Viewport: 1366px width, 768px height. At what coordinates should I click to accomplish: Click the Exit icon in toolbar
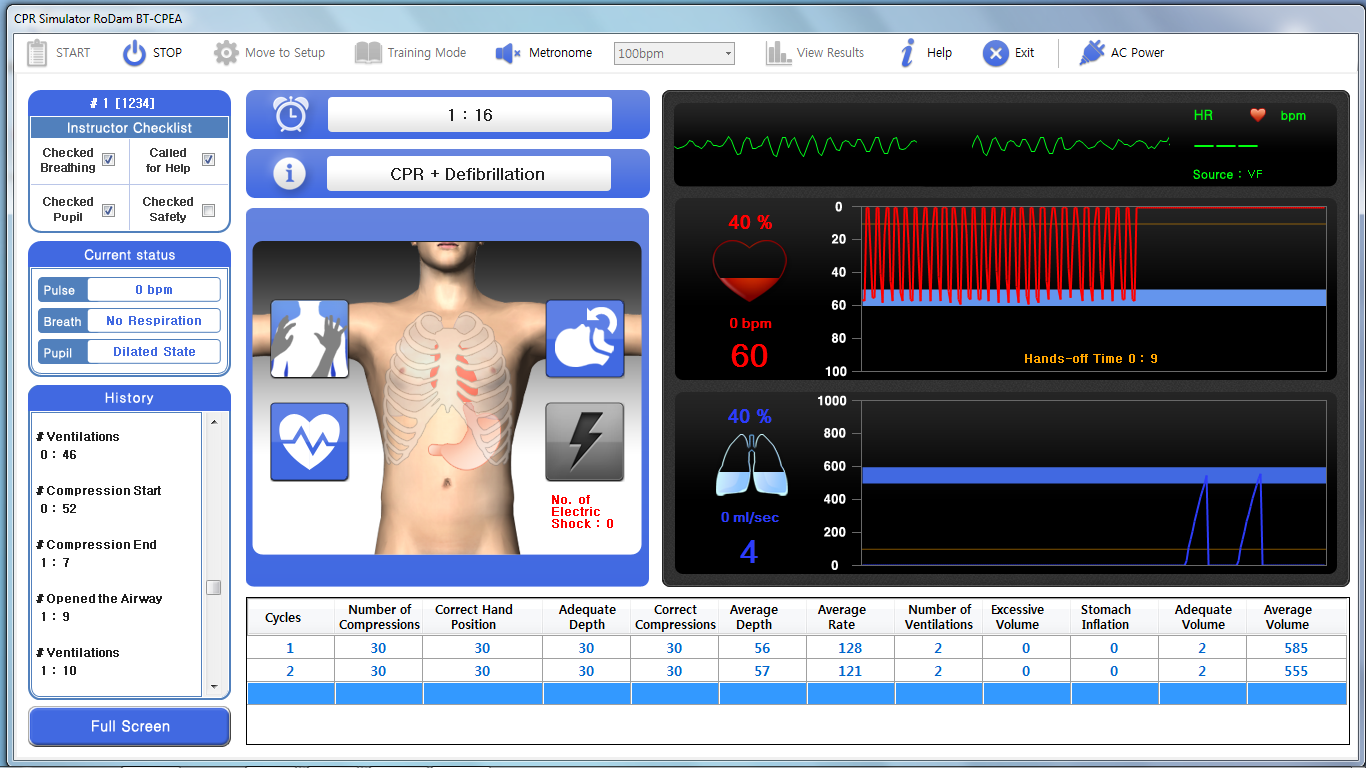pyautogui.click(x=995, y=53)
